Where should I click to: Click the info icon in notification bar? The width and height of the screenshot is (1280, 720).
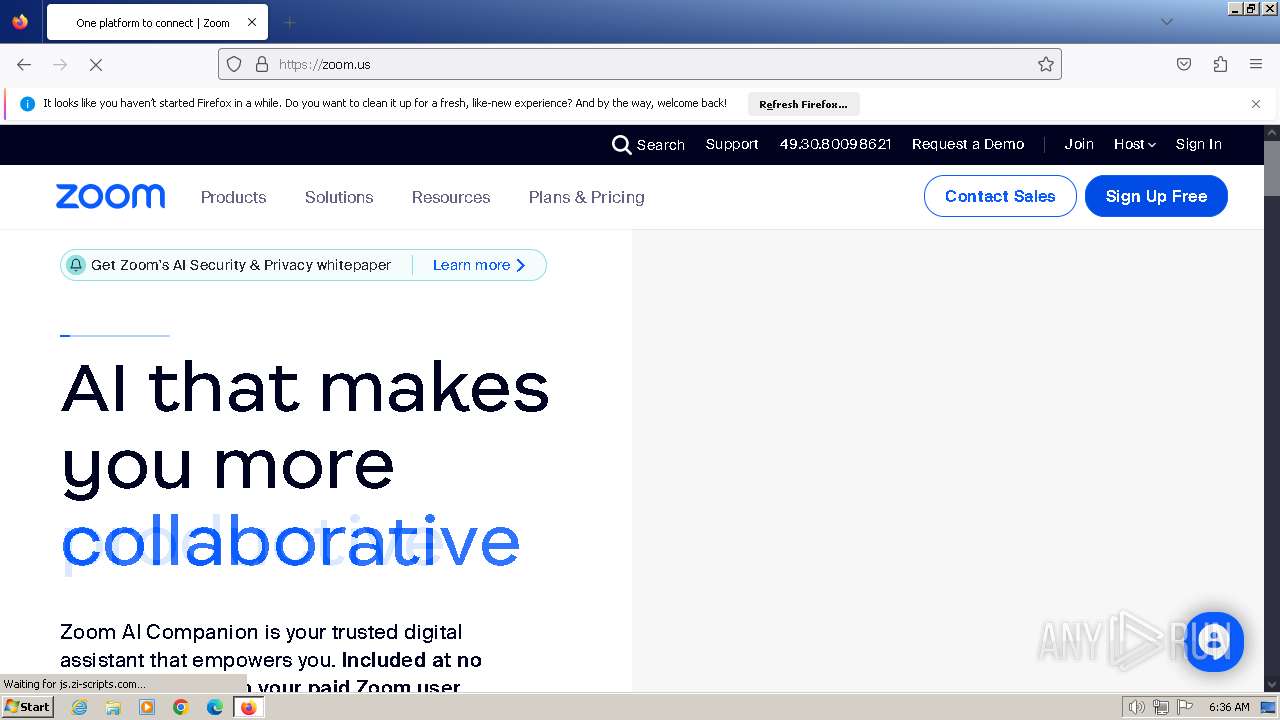pyautogui.click(x=27, y=104)
